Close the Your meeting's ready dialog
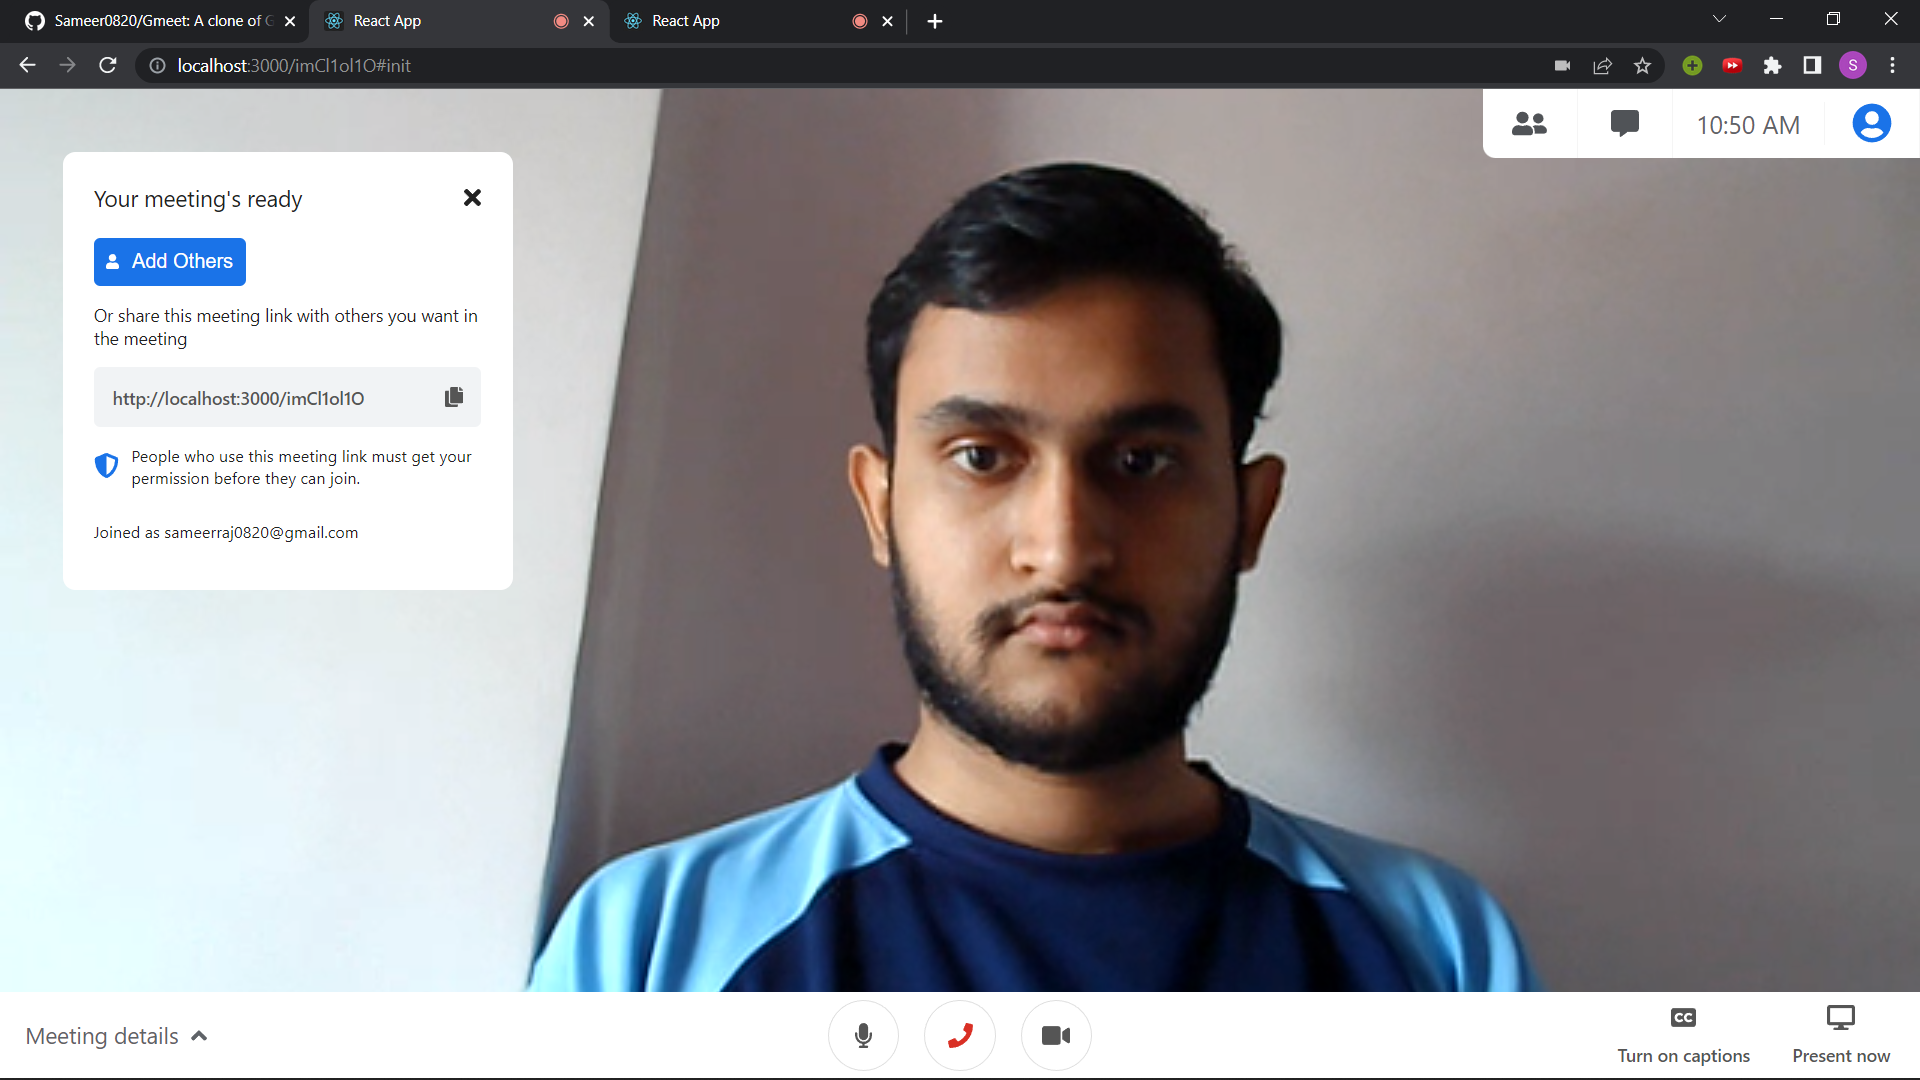Viewport: 1920px width, 1080px height. coord(472,198)
